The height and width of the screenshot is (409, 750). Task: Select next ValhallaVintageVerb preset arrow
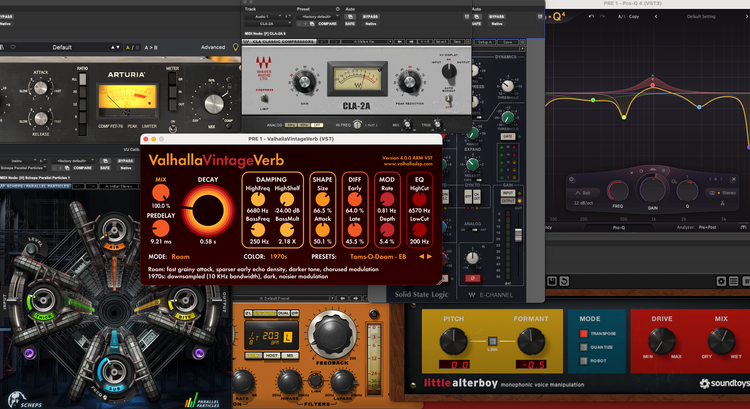point(430,257)
